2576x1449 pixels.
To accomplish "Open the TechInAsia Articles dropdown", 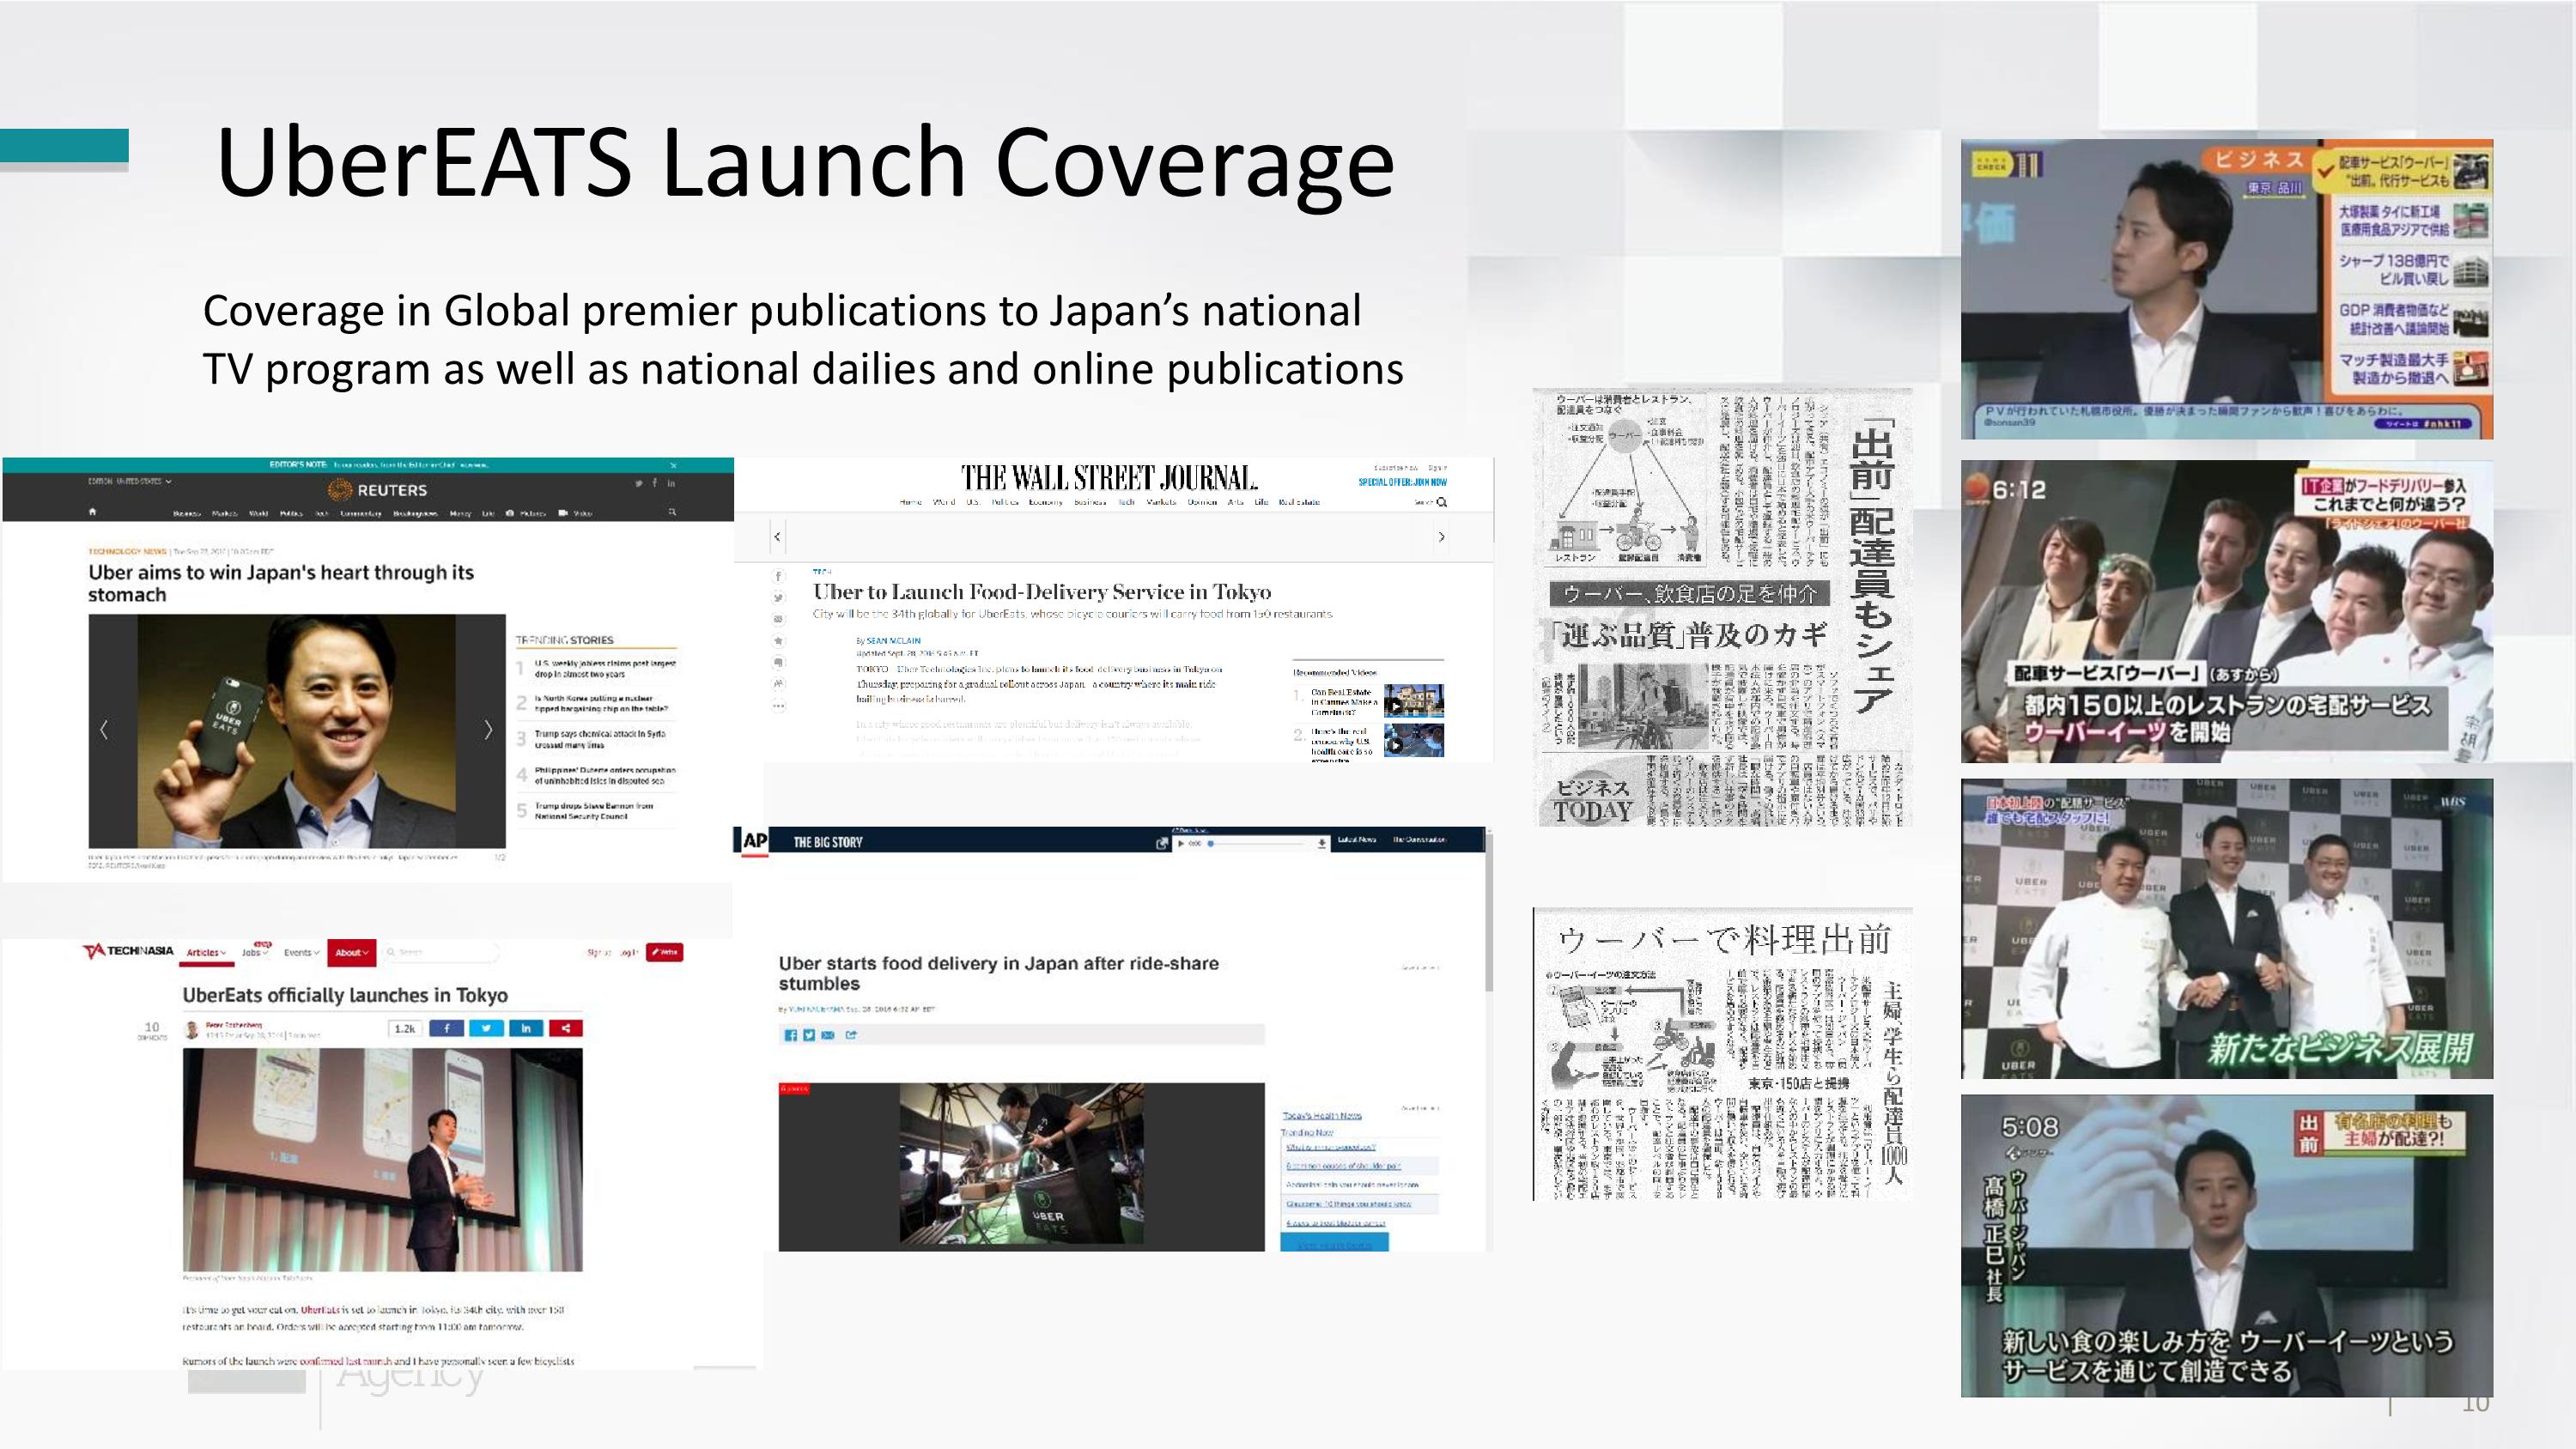I will tap(206, 953).
